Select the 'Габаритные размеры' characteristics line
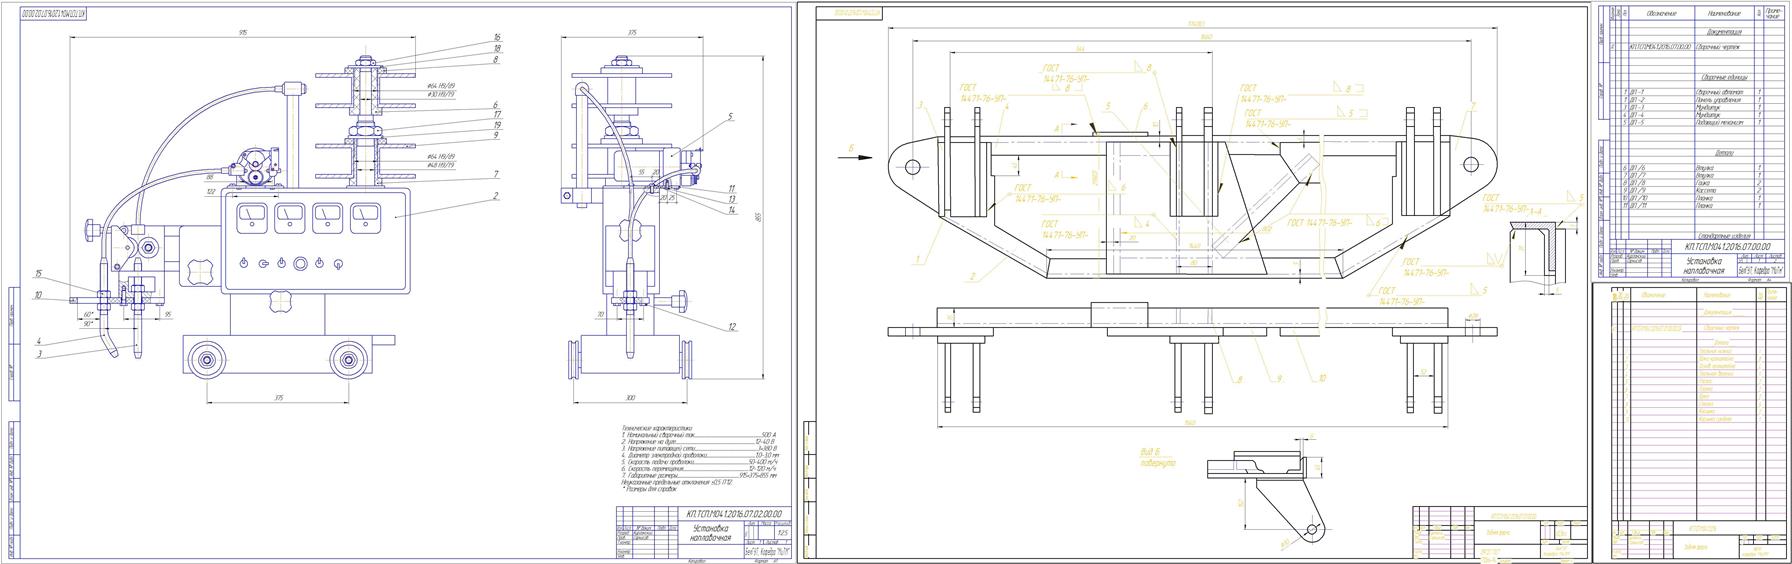The width and height of the screenshot is (1792, 564). (x=699, y=475)
